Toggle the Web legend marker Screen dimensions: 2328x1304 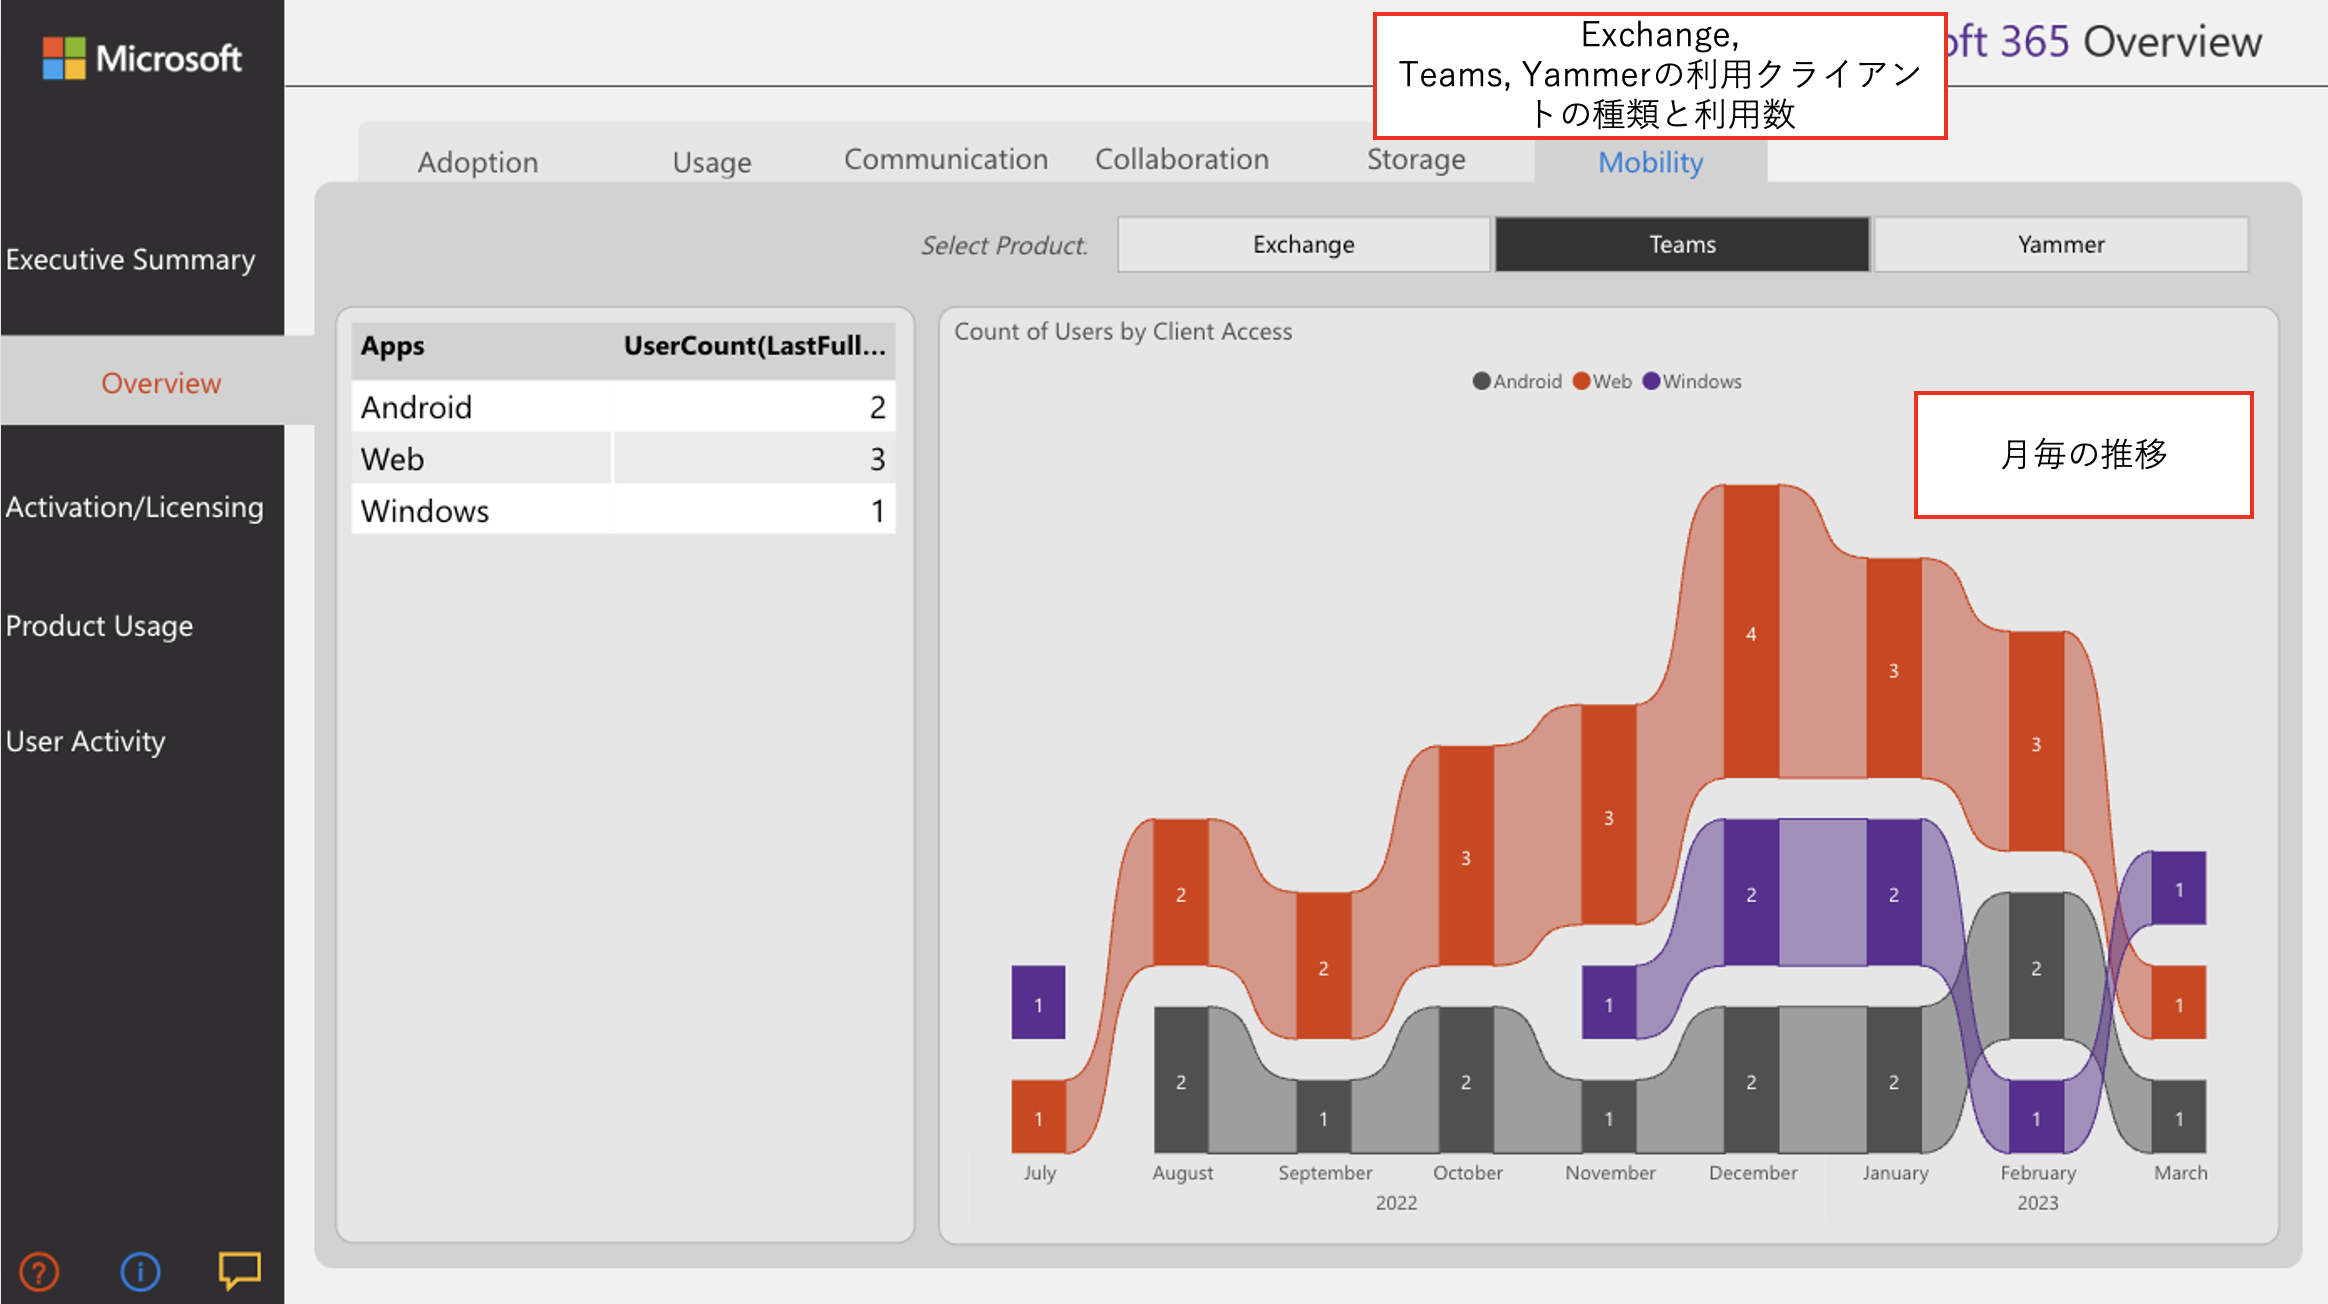click(1581, 381)
